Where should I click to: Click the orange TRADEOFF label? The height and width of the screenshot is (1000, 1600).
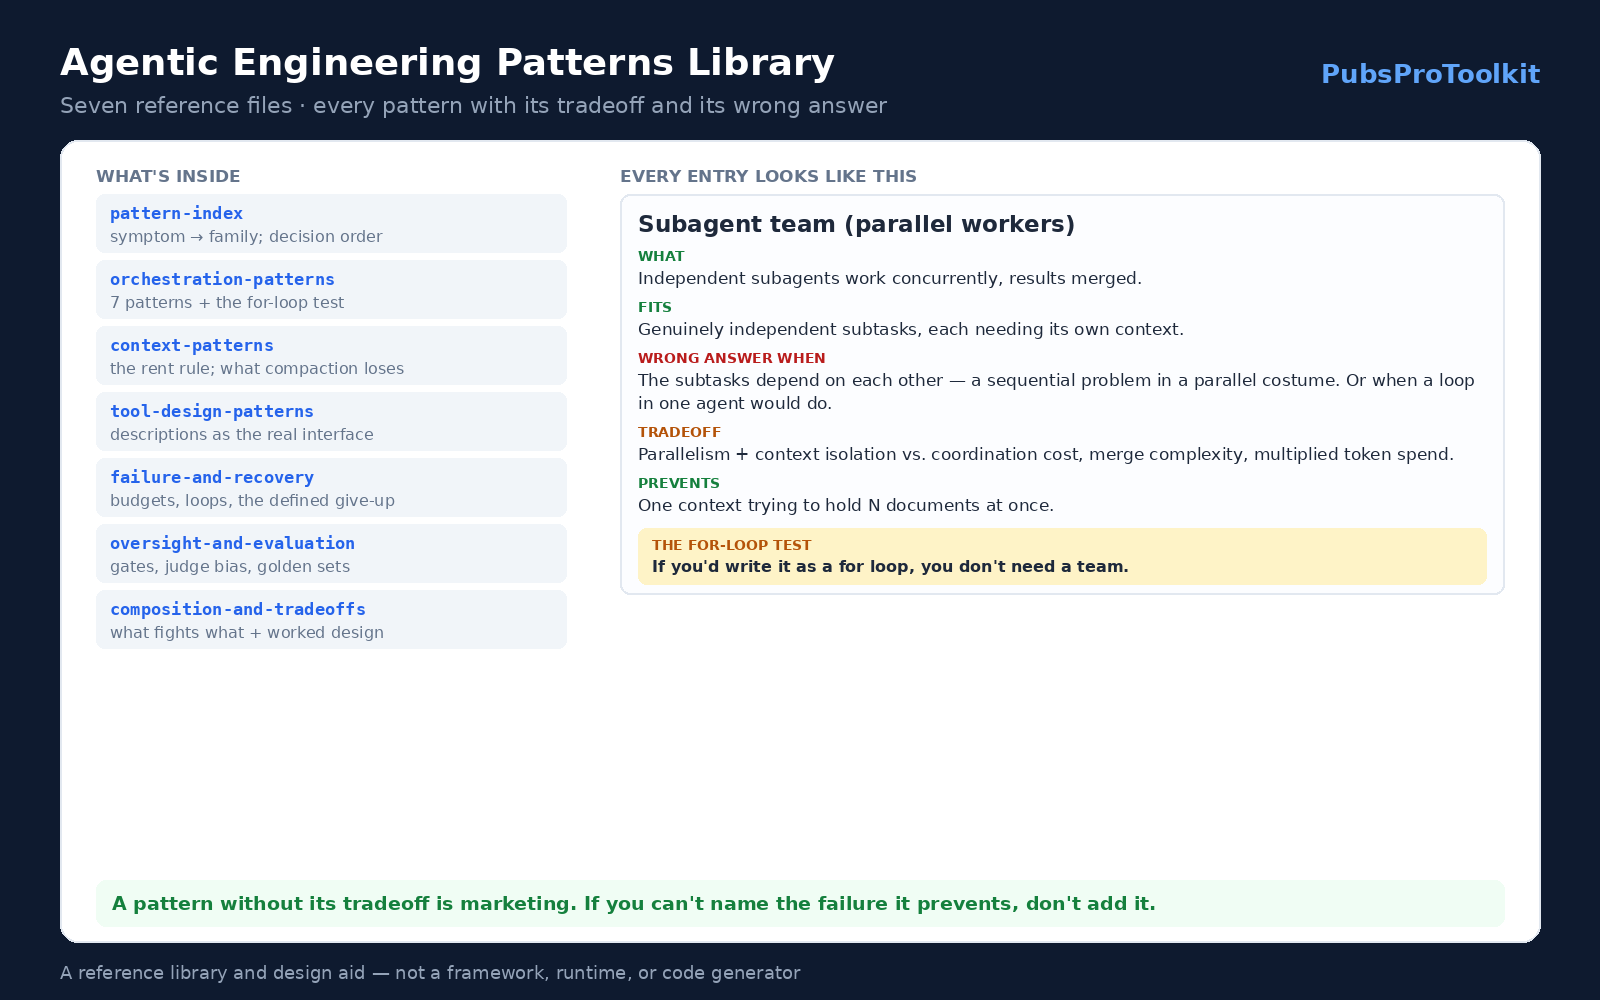point(679,432)
